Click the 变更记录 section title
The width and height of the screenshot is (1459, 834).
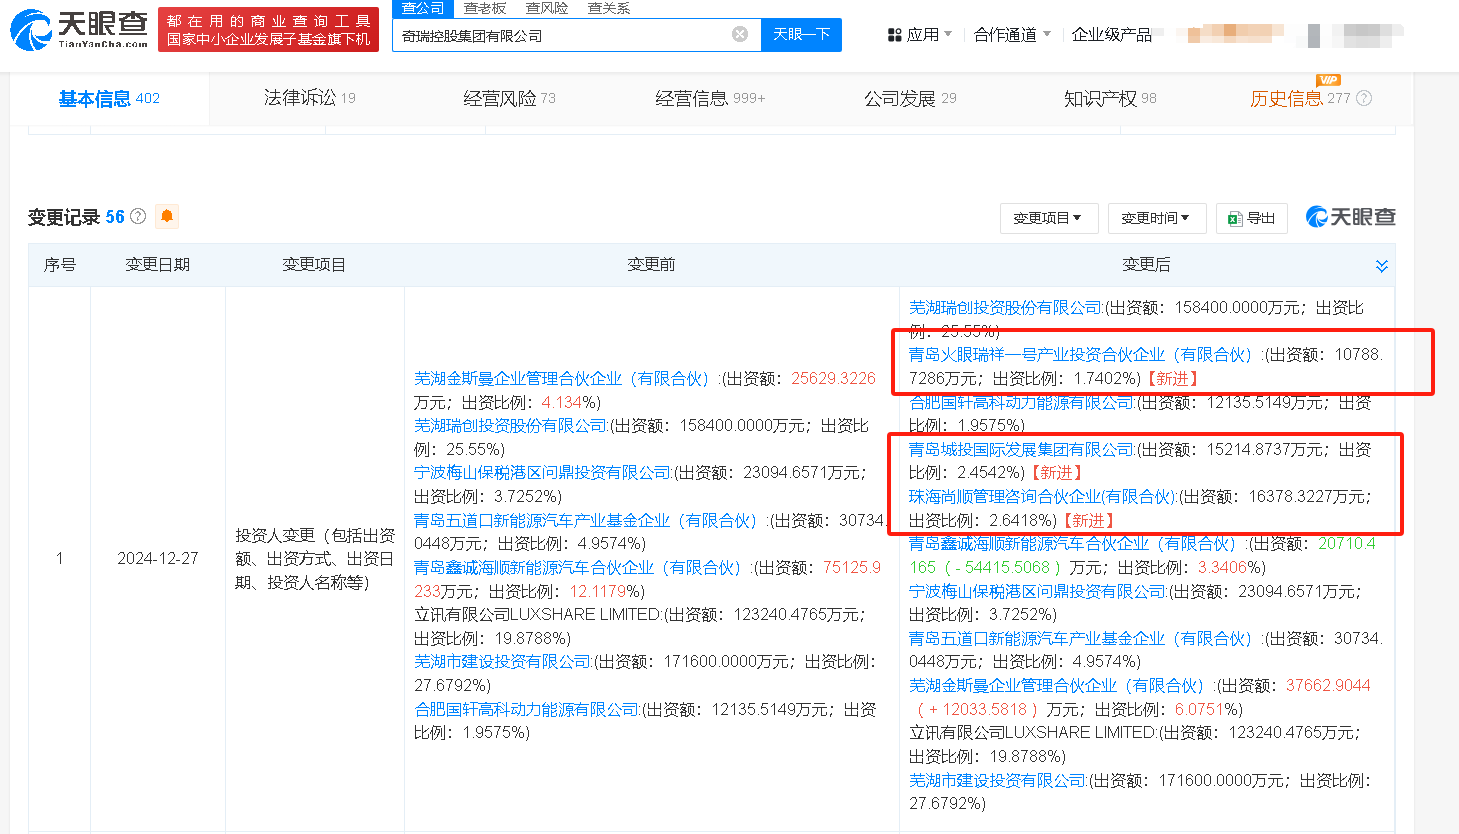tap(64, 217)
